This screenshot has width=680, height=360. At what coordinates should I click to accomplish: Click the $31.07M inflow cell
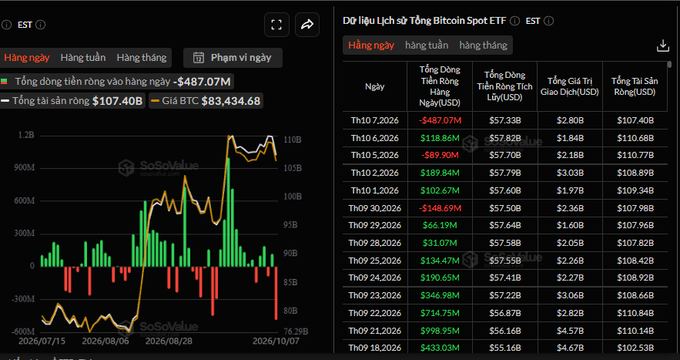click(440, 243)
